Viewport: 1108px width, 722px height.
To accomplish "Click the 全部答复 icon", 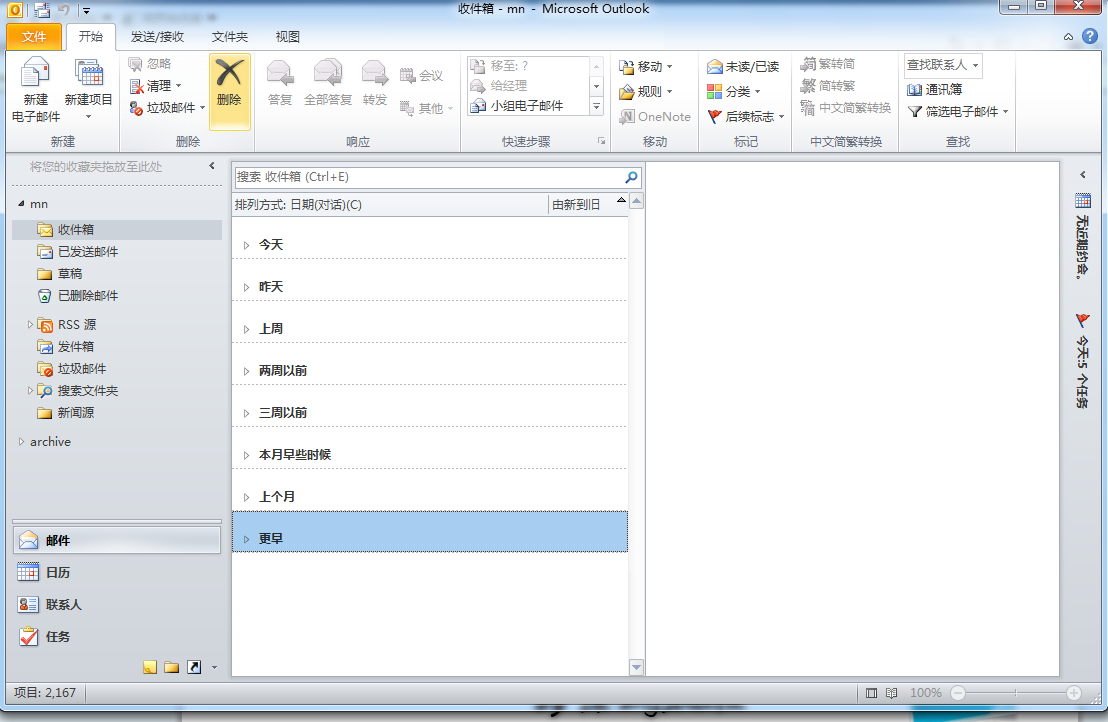I will (x=328, y=83).
